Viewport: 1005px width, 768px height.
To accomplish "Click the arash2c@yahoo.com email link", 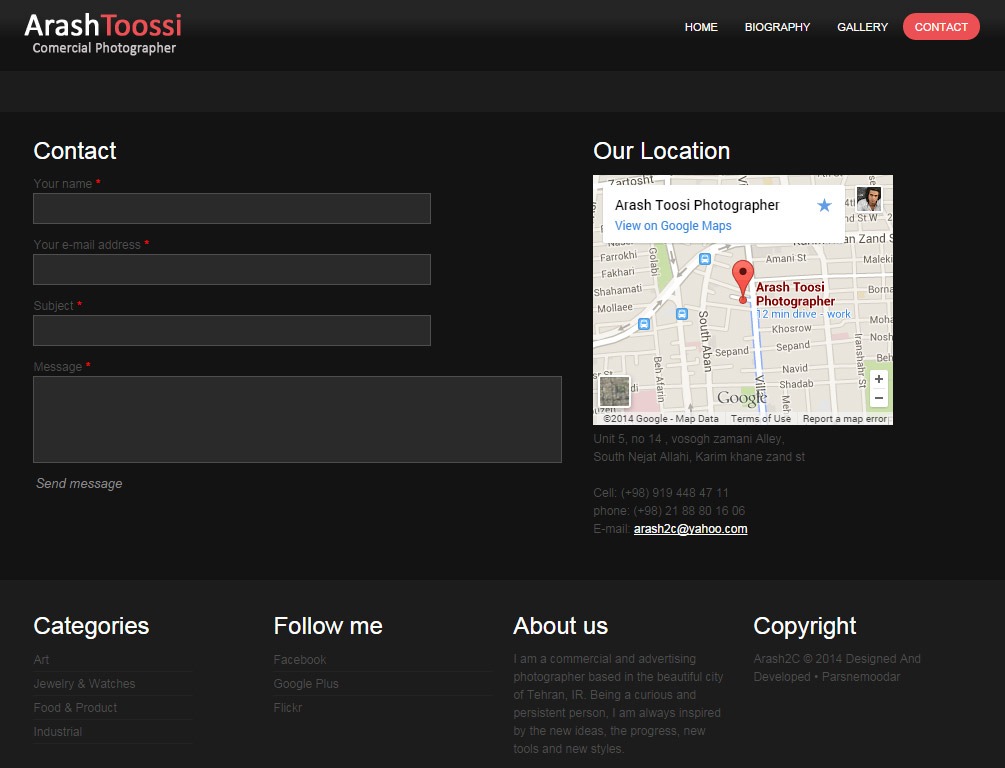I will pyautogui.click(x=690, y=529).
